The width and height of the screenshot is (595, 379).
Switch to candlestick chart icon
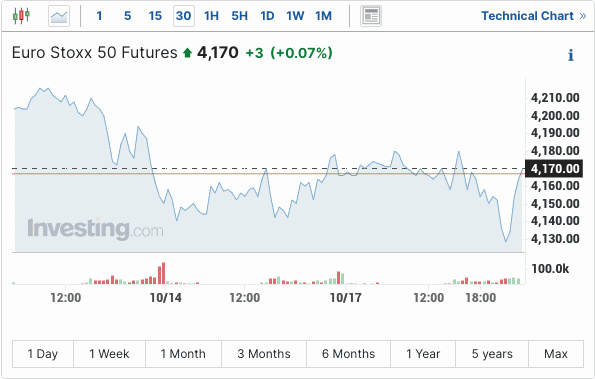21,16
